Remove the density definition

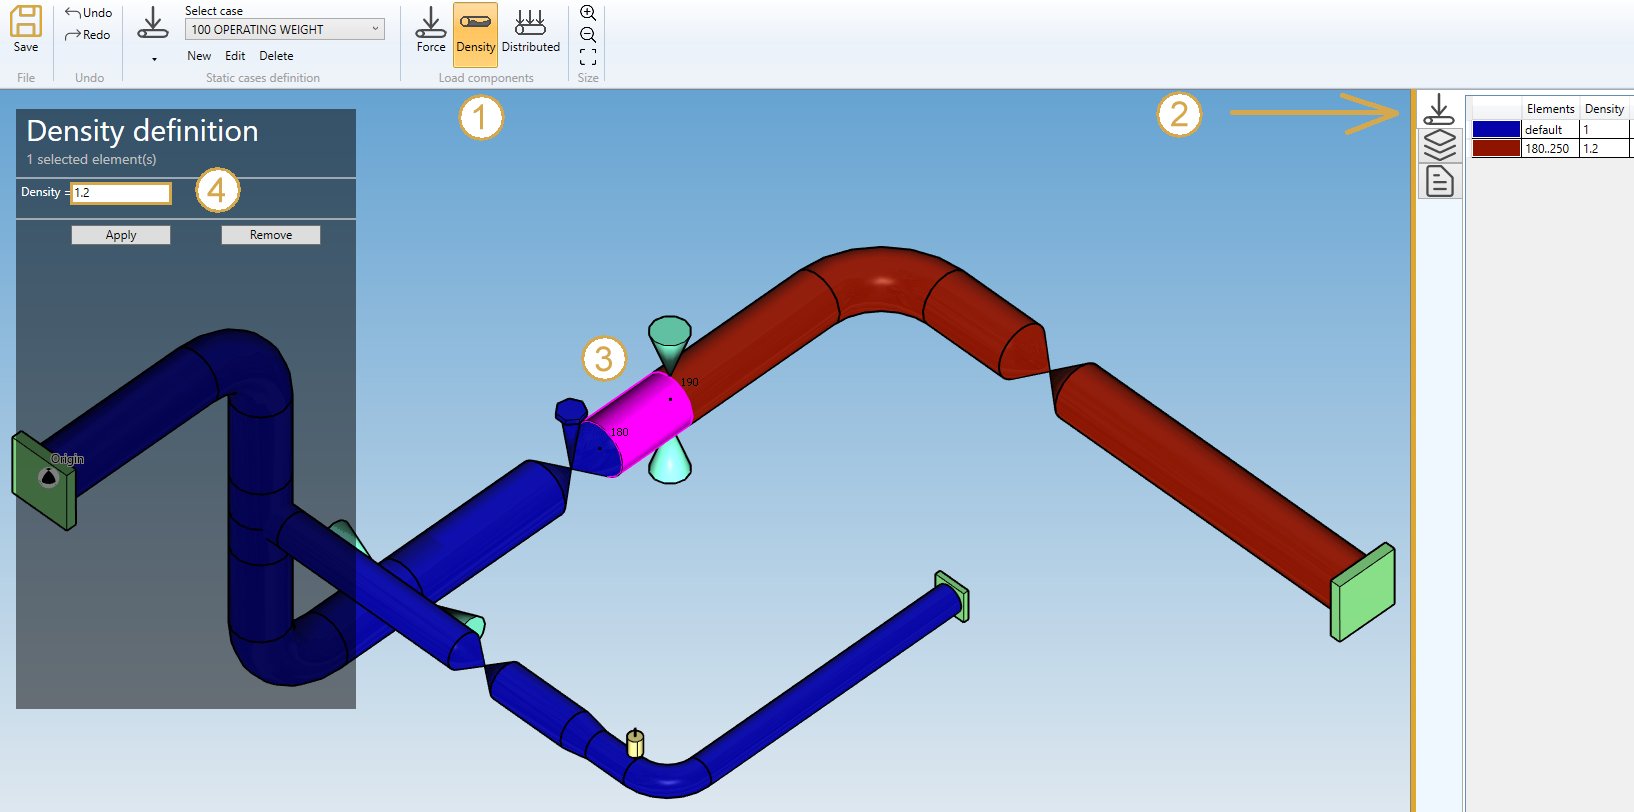271,235
